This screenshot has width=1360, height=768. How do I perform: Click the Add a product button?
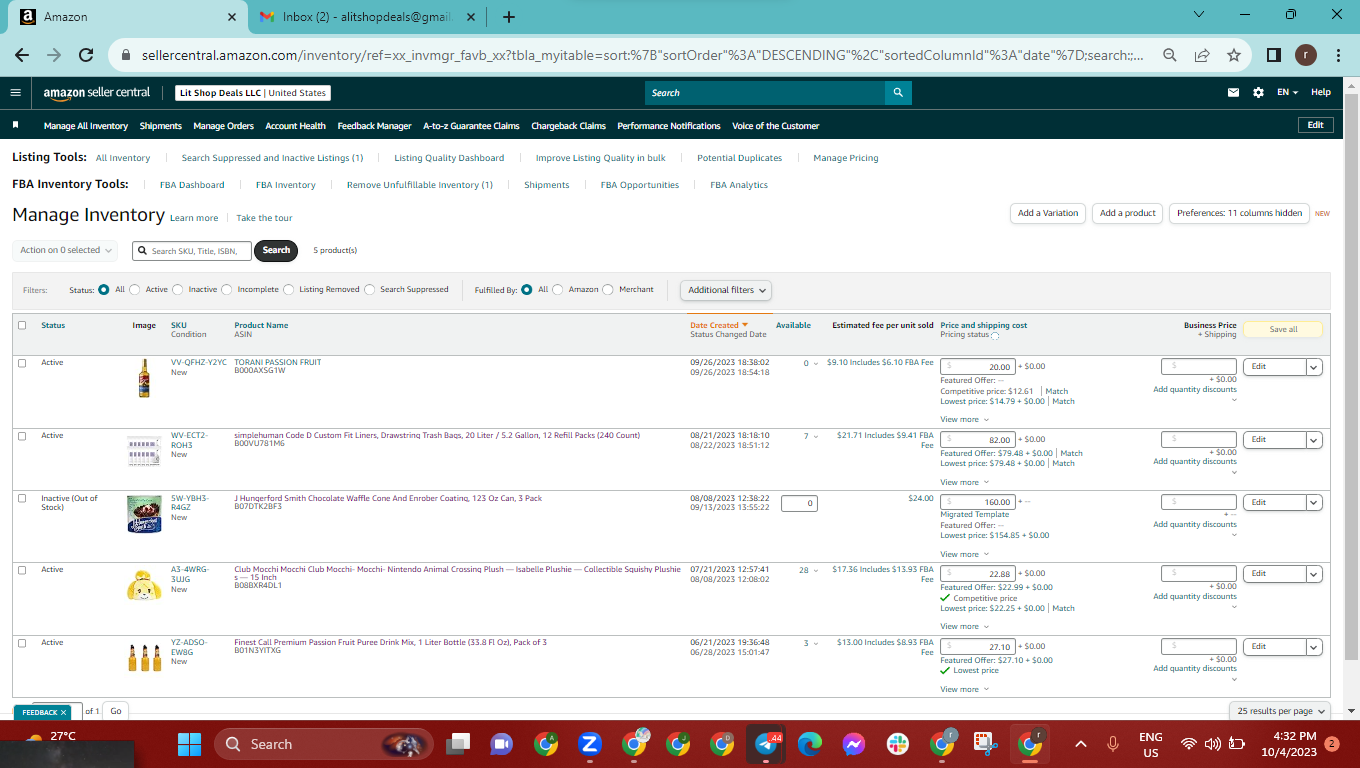pos(1128,213)
